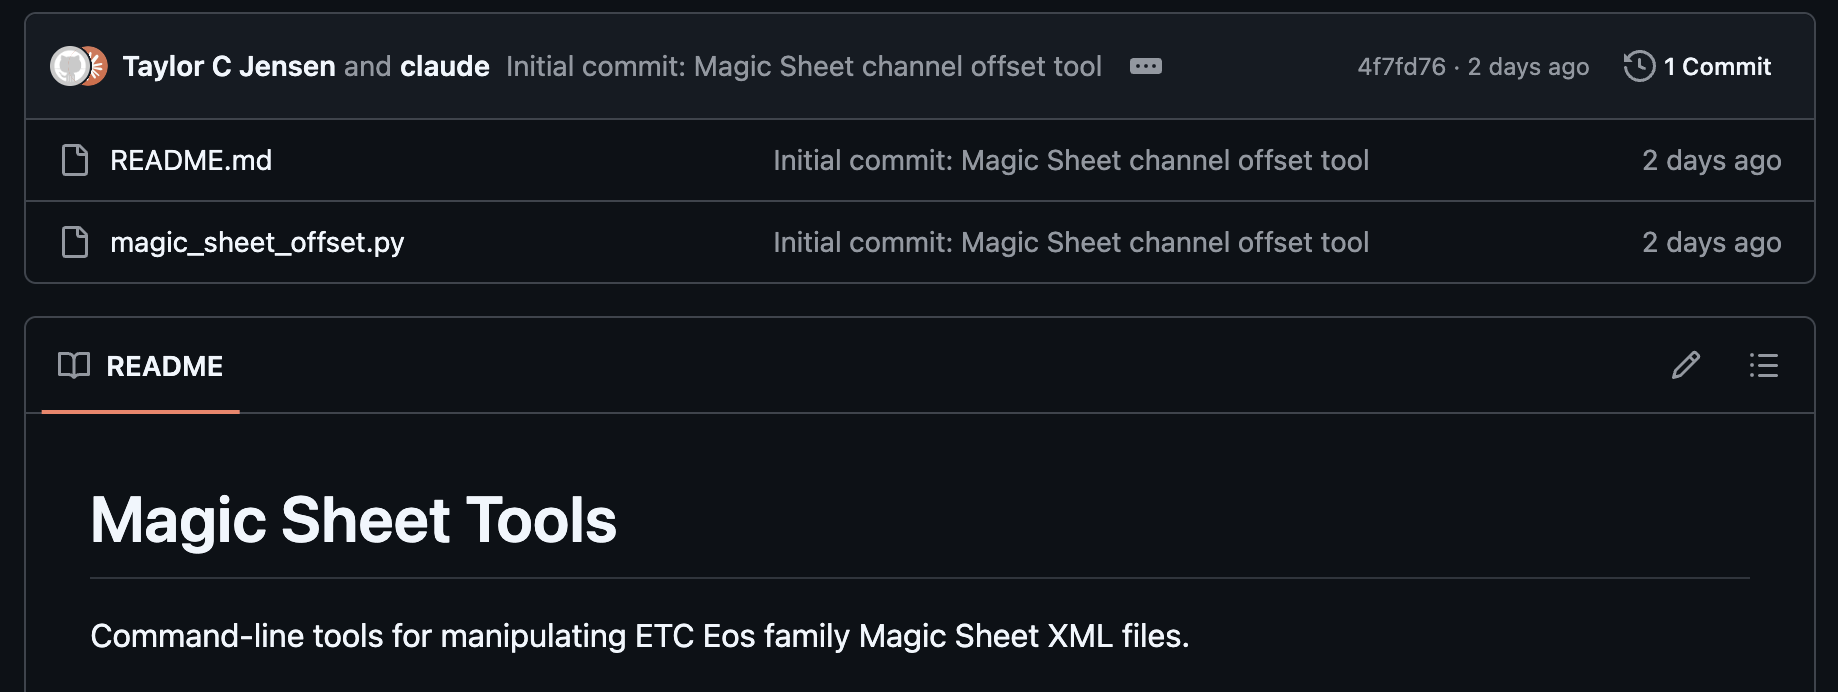This screenshot has height=692, width=1838.
Task: Open the outline list icon on README panel
Action: (x=1764, y=366)
